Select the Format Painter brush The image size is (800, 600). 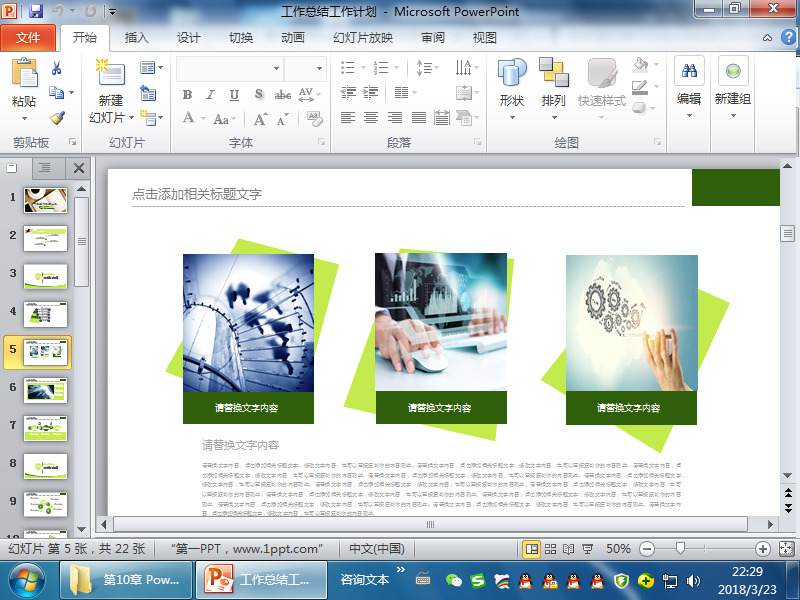(57, 117)
